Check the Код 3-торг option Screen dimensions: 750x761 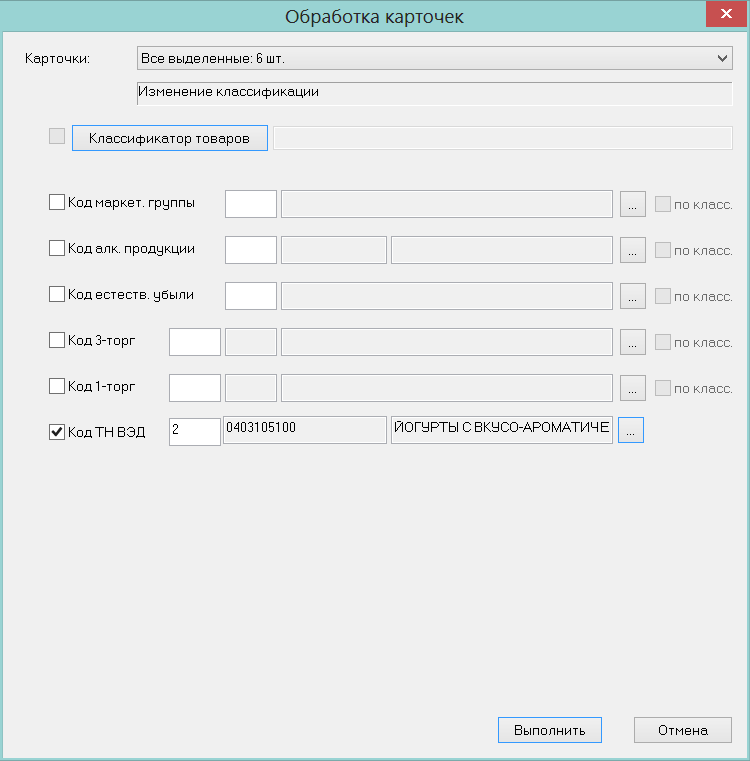57,340
